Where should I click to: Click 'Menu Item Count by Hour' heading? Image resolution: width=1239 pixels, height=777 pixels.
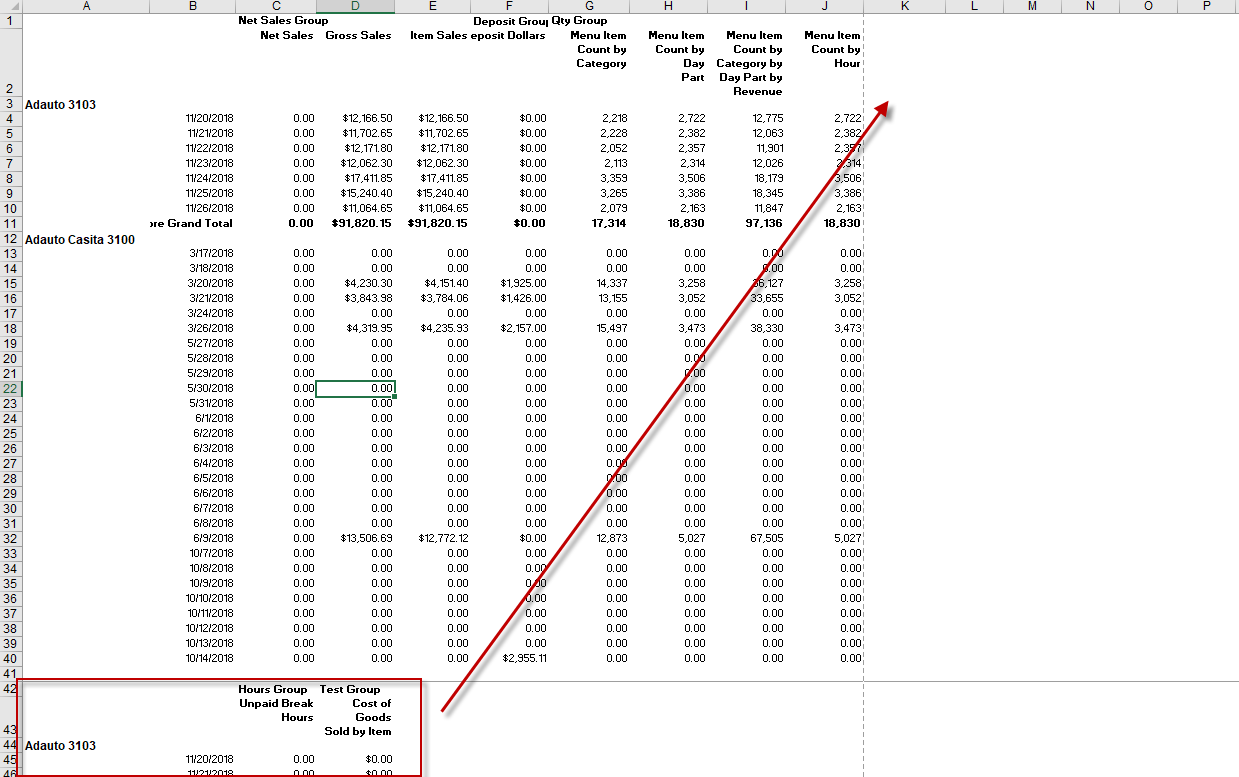point(834,50)
